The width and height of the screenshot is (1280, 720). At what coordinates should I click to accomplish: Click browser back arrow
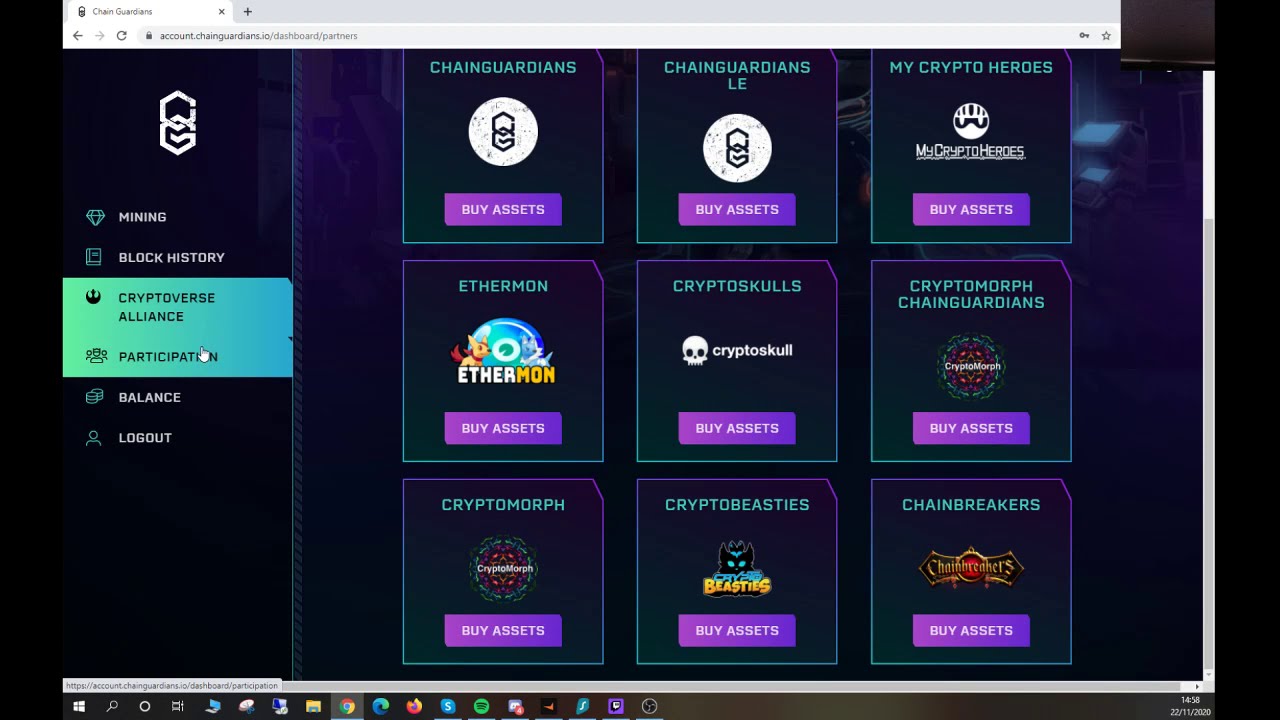tap(77, 35)
